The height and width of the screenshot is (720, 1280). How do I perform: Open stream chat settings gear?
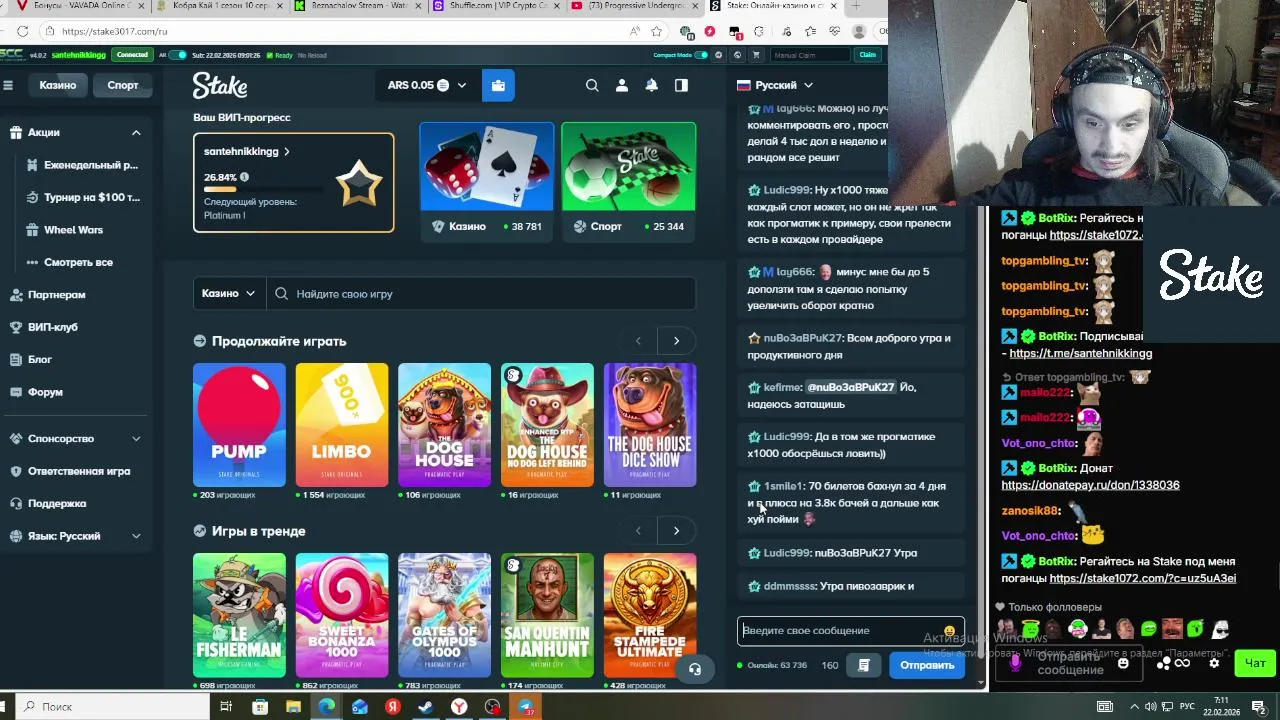(x=1214, y=663)
